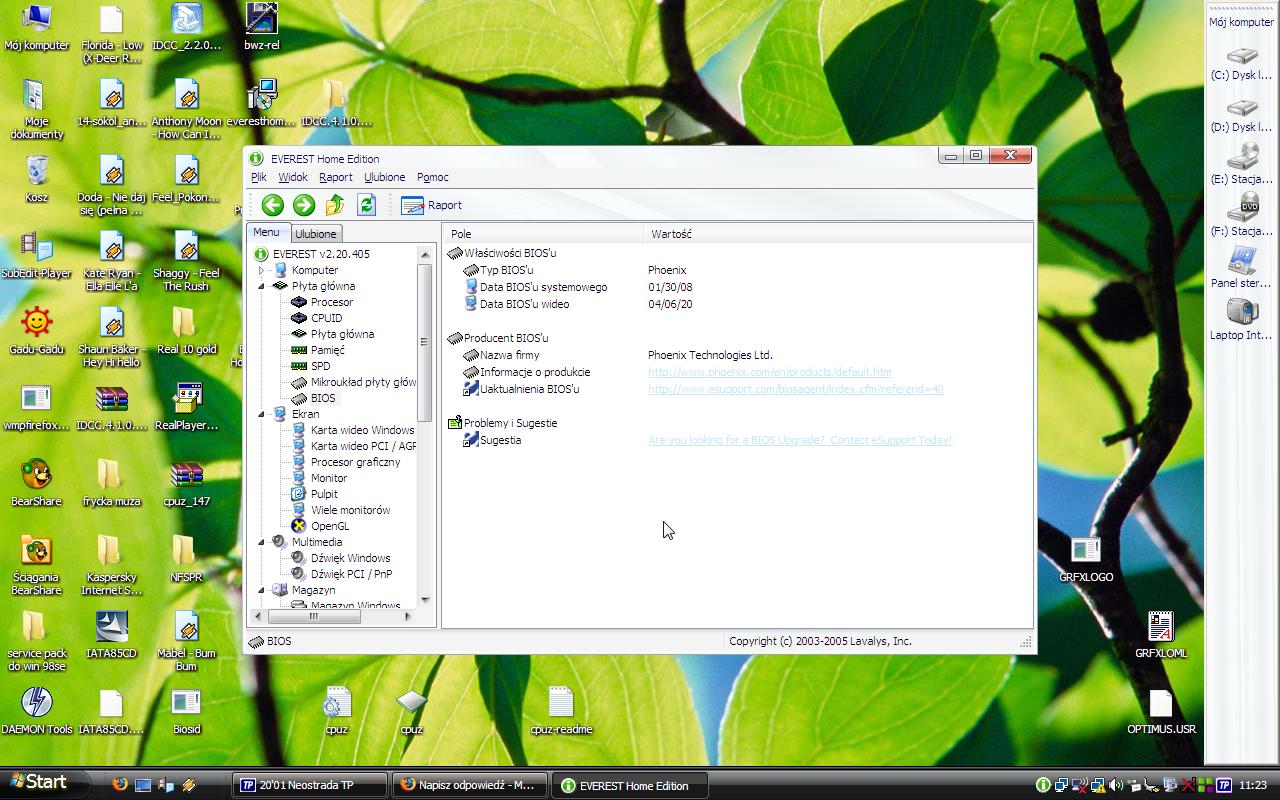Collapse the Multimedia tree node
Viewport: 1280px width, 800px height.
262,542
